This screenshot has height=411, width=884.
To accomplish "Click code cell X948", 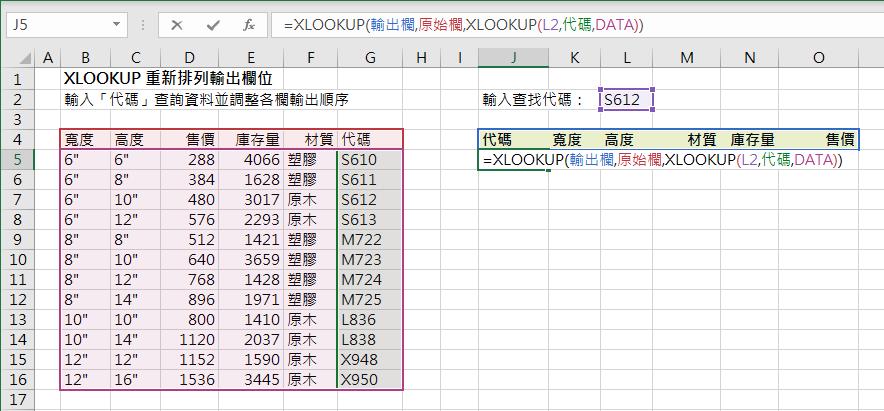I will click(370, 360).
